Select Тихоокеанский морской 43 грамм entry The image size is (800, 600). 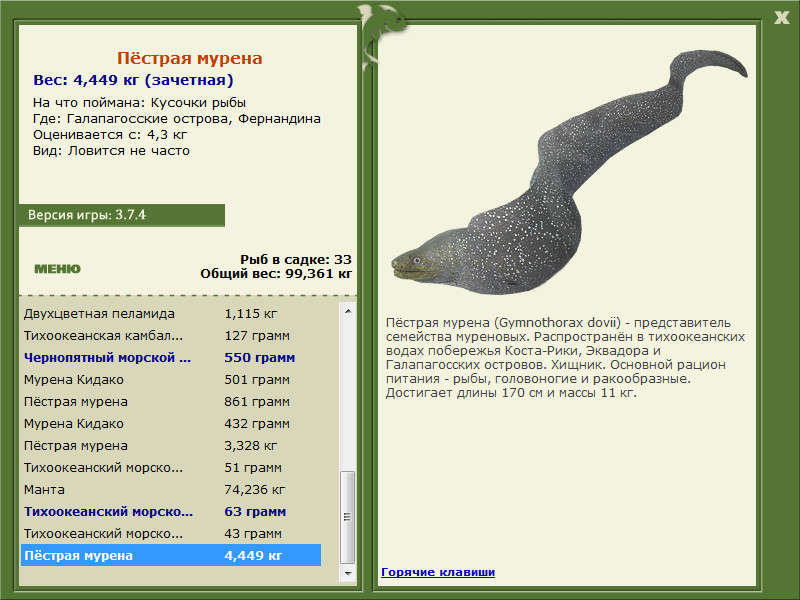(x=171, y=533)
